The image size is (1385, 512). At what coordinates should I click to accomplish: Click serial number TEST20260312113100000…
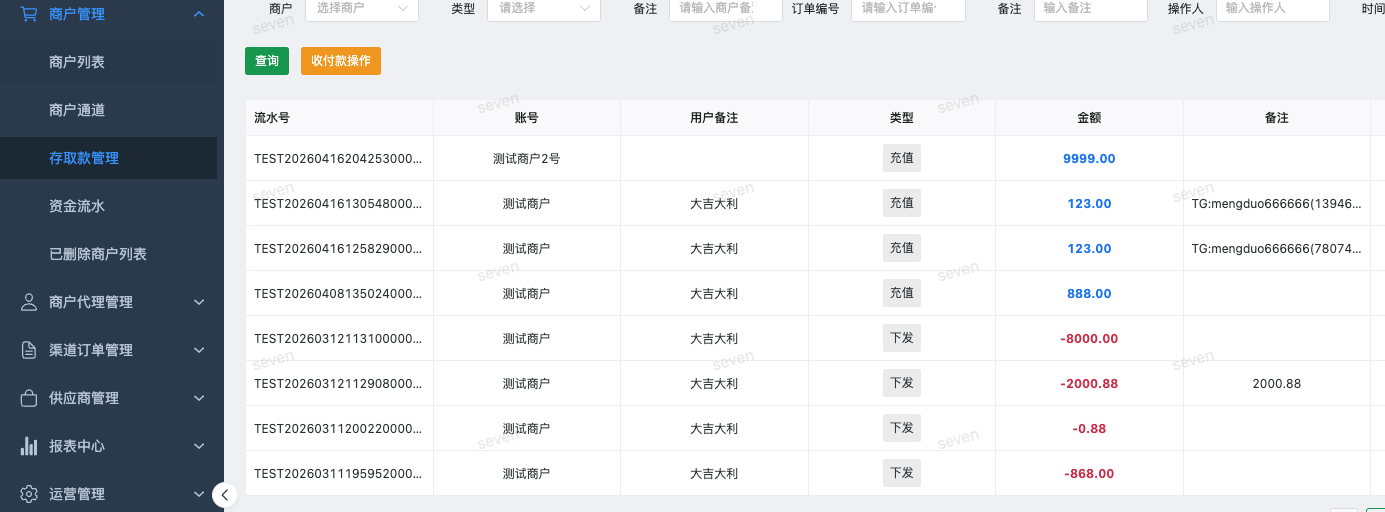(338, 339)
